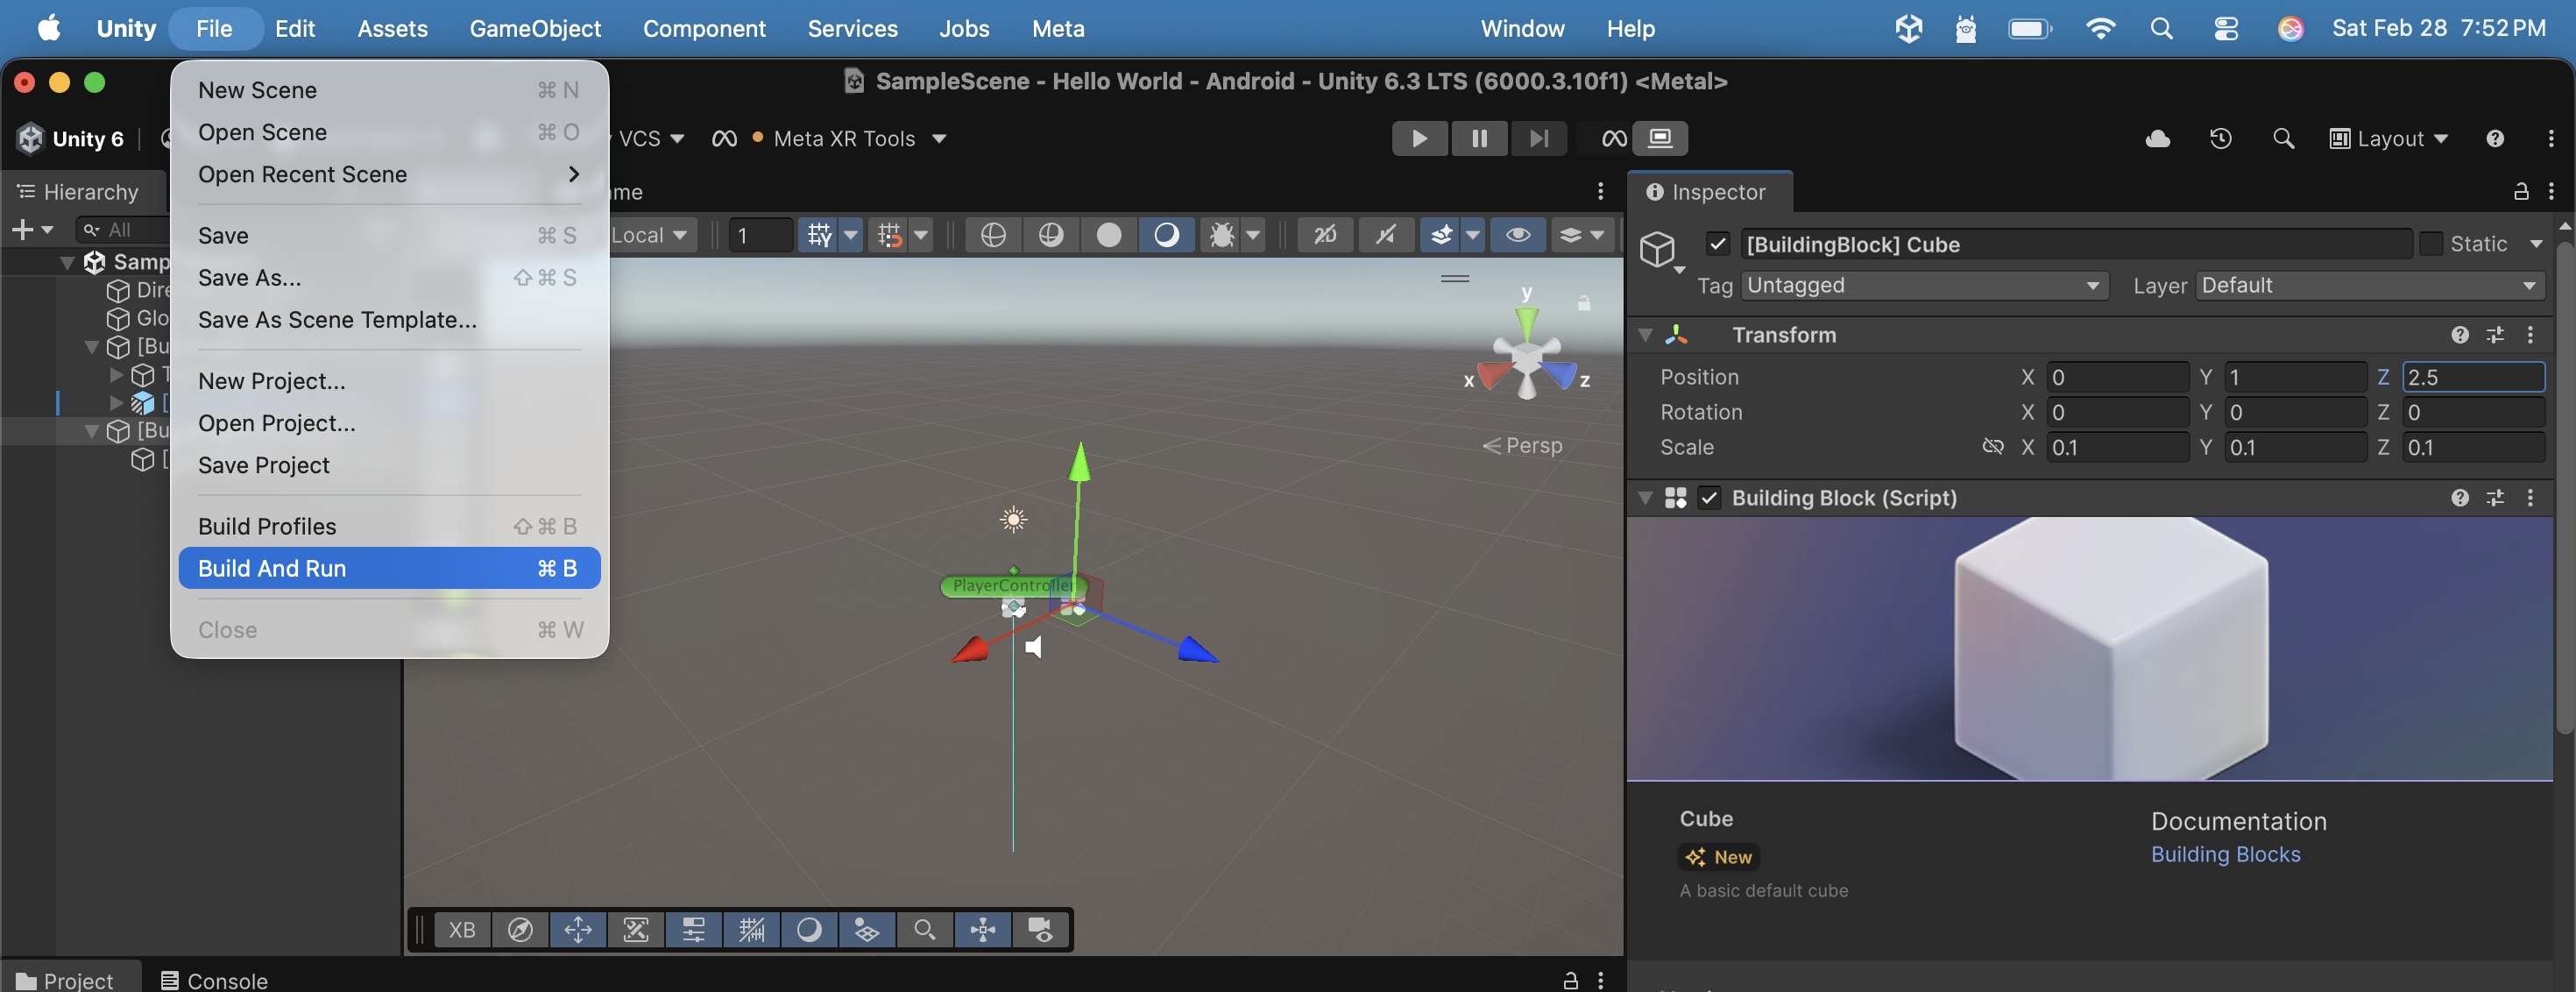Click the Transform preset icon
The height and width of the screenshot is (992, 2576).
point(2494,335)
